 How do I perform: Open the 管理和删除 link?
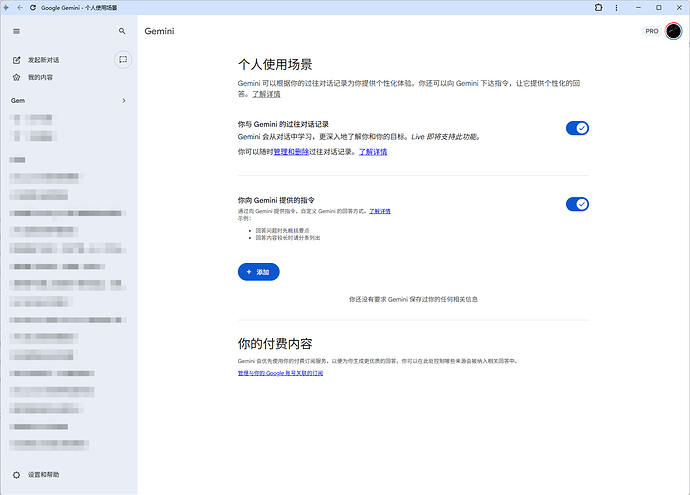(291, 152)
